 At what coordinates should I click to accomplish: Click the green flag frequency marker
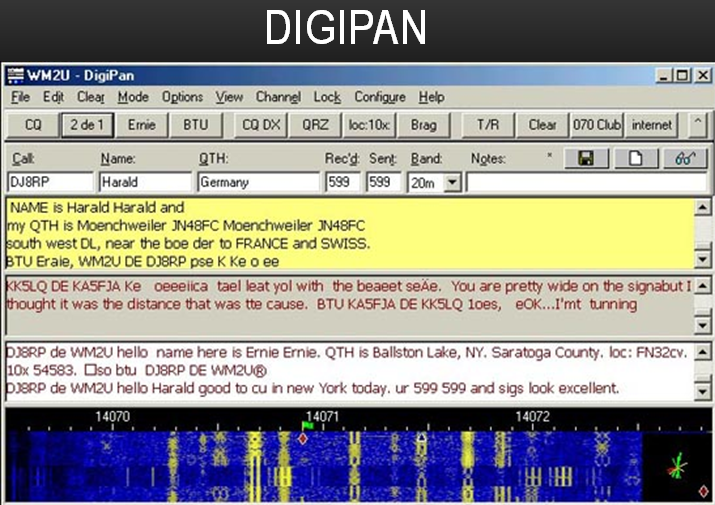(x=308, y=425)
